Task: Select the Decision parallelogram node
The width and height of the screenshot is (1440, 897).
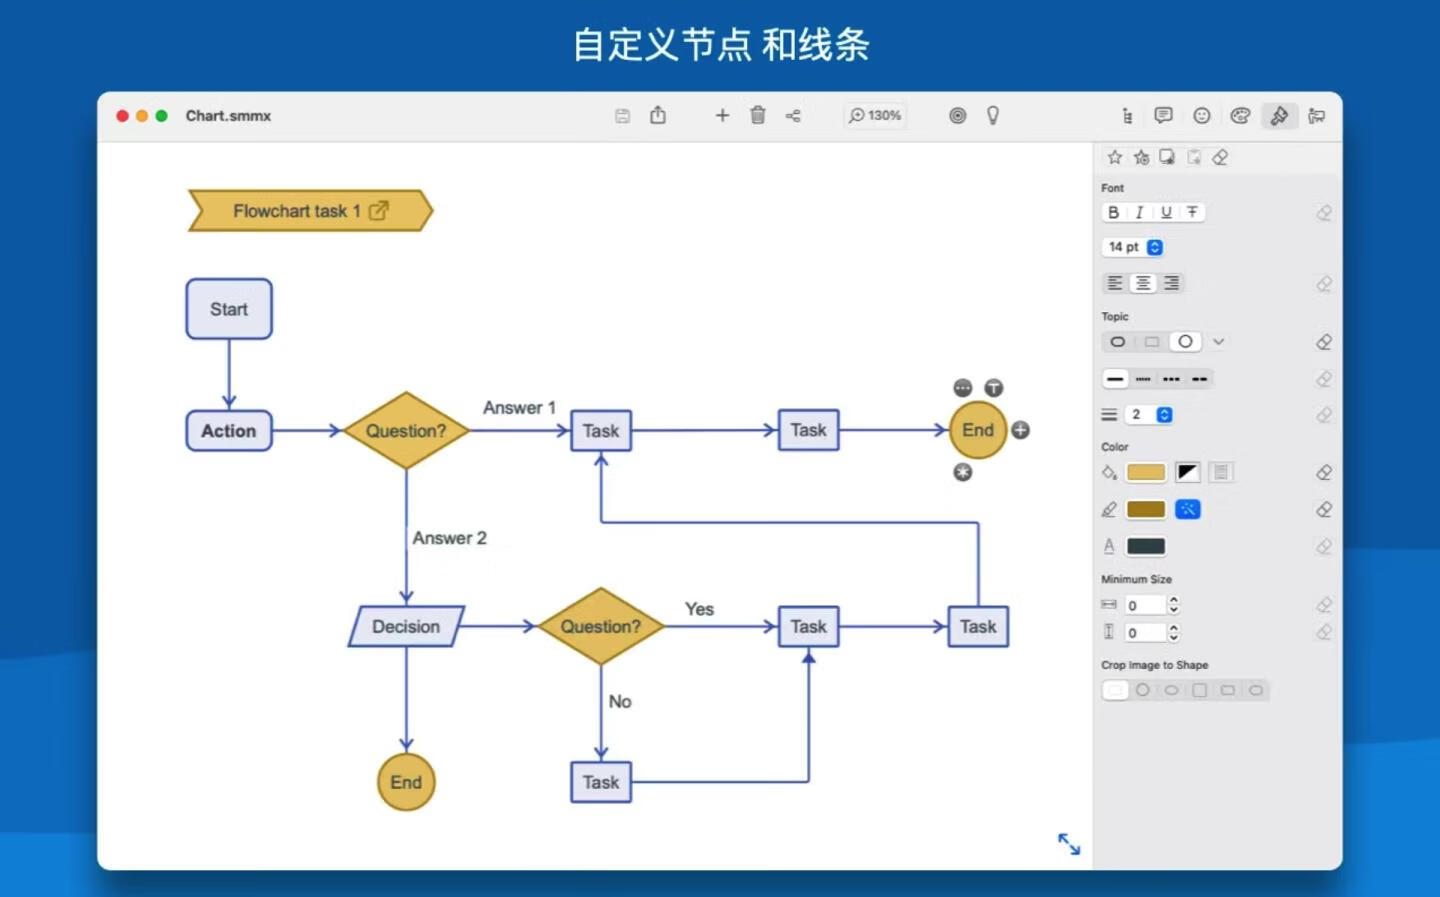Action: pyautogui.click(x=406, y=626)
